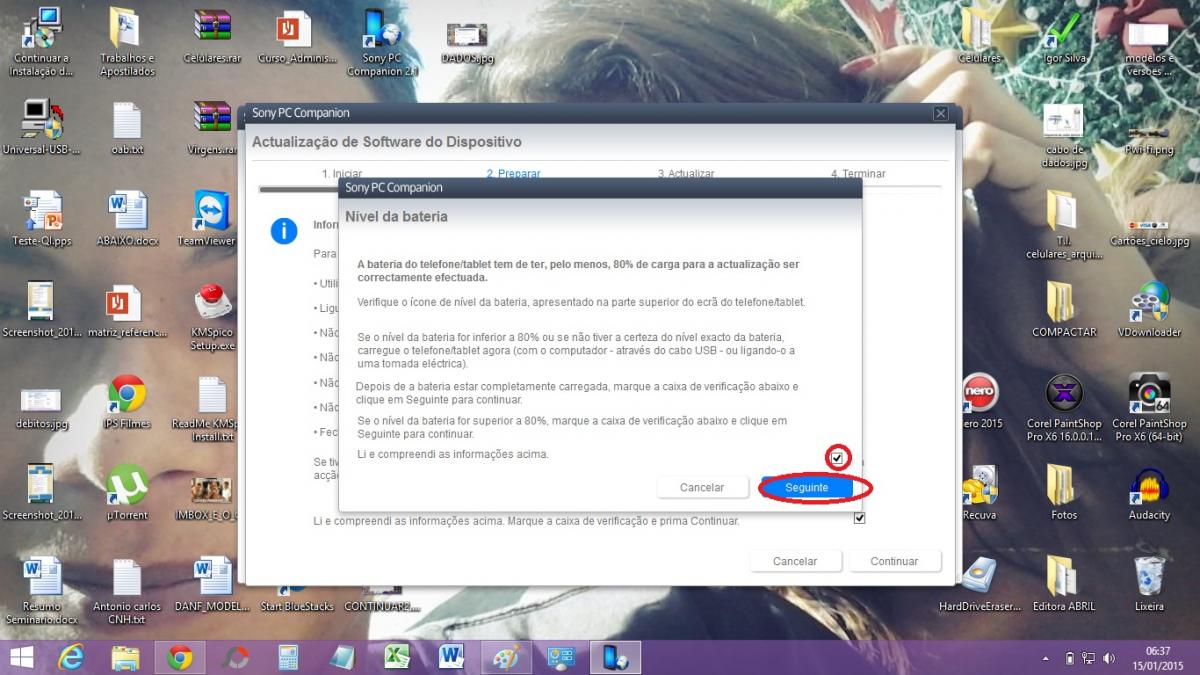Select the Universal-USB desktop icon

tap(40, 128)
